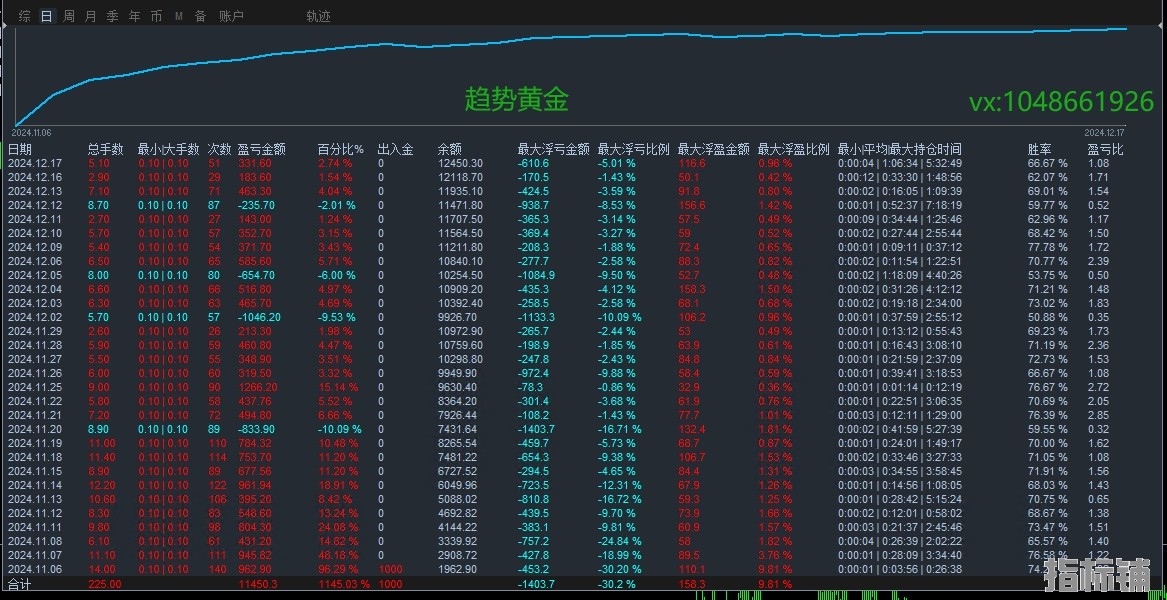This screenshot has width=1167, height=600.
Task: Click the floating loss value -1403.7 in the 2024.11.20 row
Action: click(x=537, y=430)
